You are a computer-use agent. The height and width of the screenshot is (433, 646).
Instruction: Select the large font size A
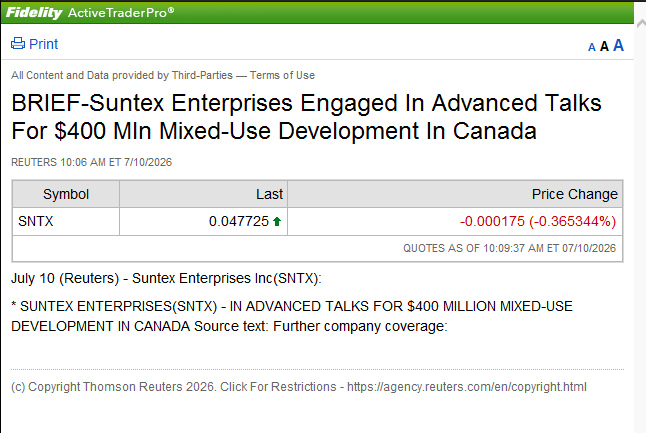(x=618, y=45)
